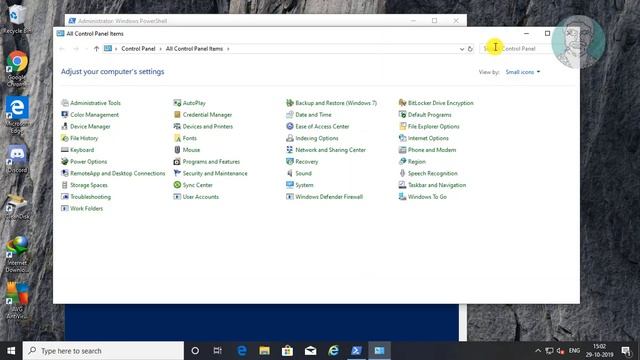640x360 pixels.
Task: Select the File History icon
Action: 64,138
